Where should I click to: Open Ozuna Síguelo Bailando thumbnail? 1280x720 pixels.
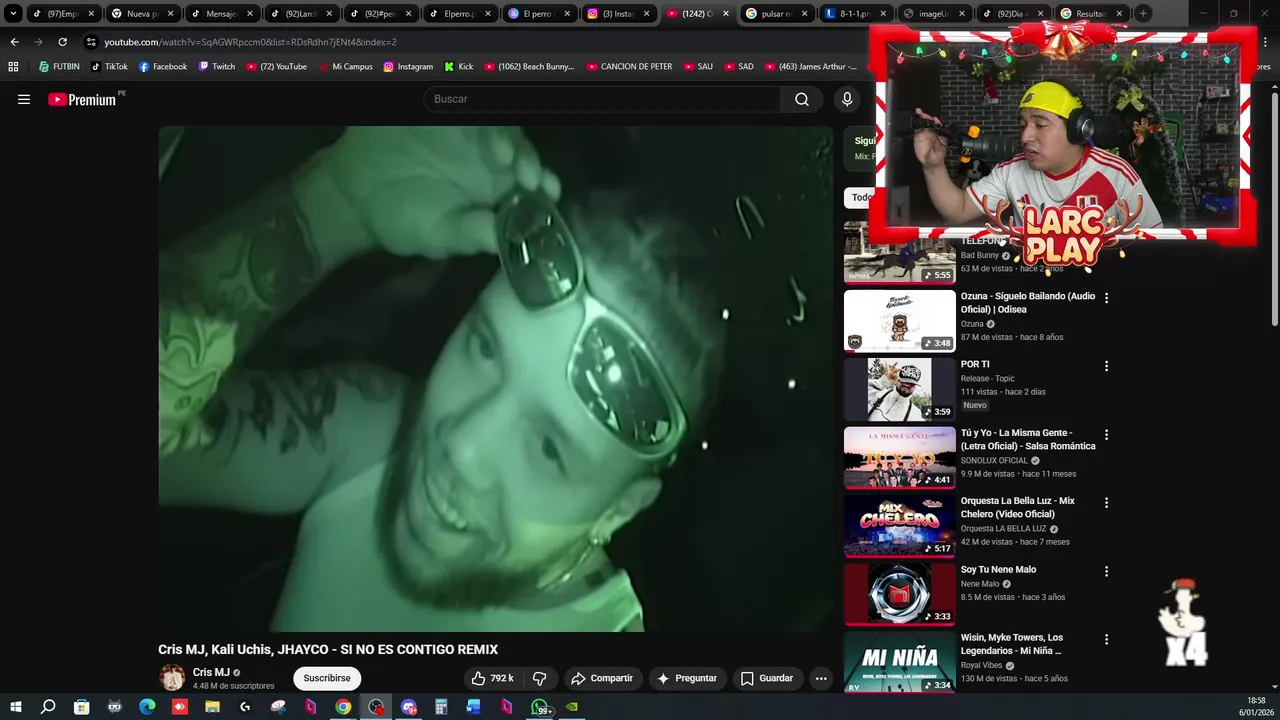click(900, 321)
